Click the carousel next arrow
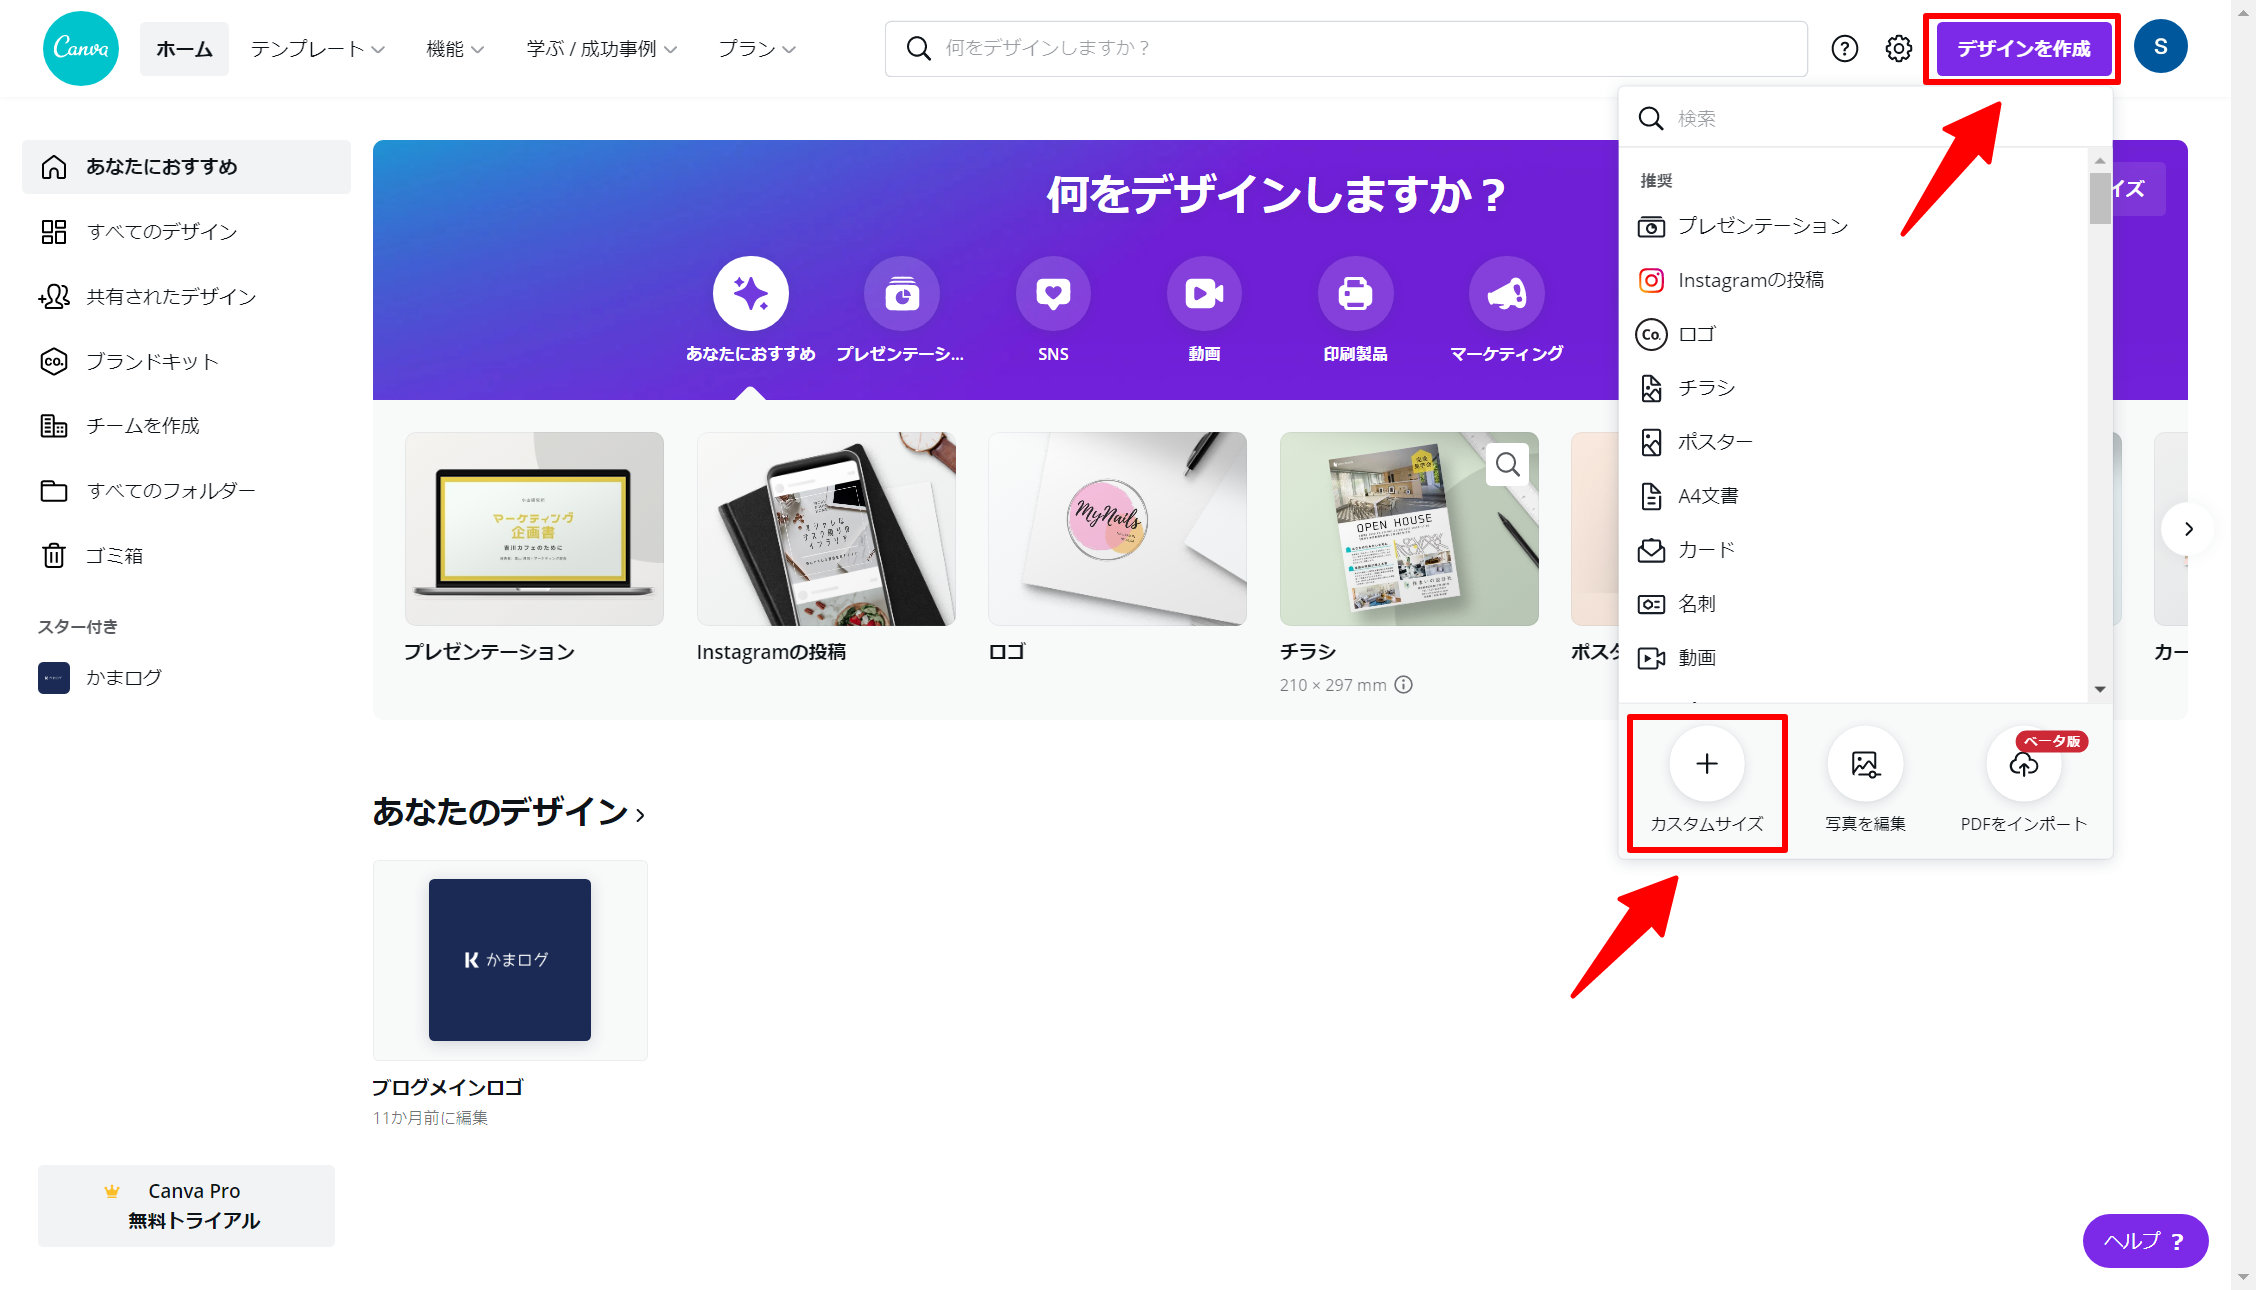Screen dimensions: 2256x1290 pos(2188,529)
